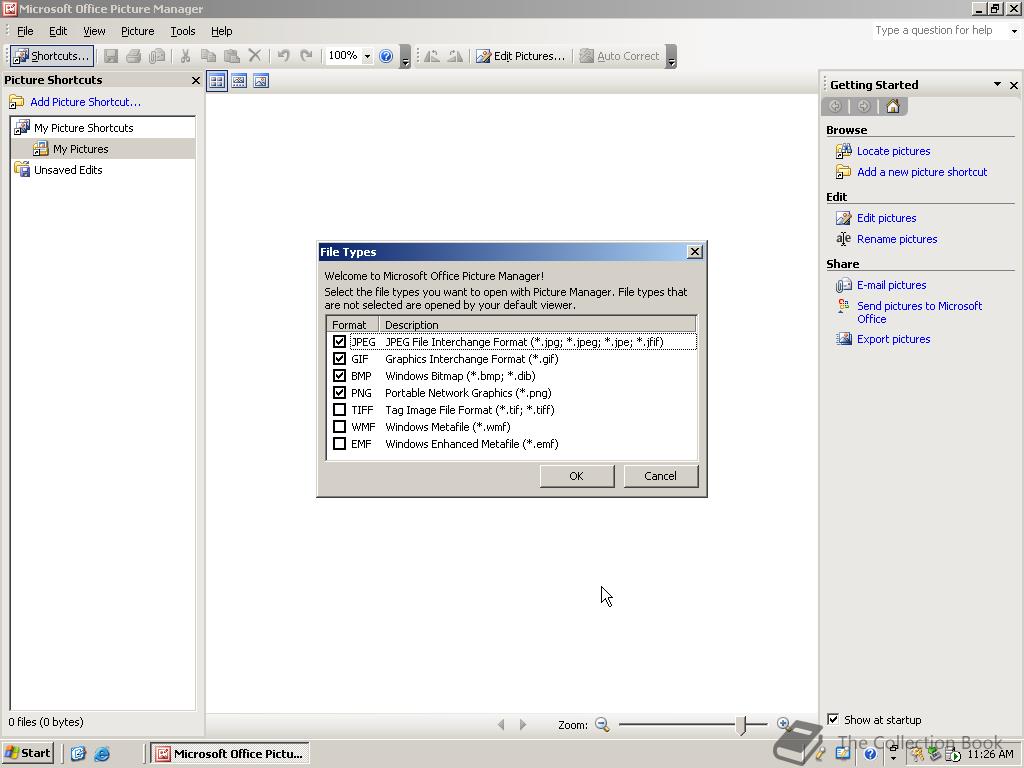The width and height of the screenshot is (1024, 768).
Task: Click the zoom out magnifier icon
Action: [602, 724]
